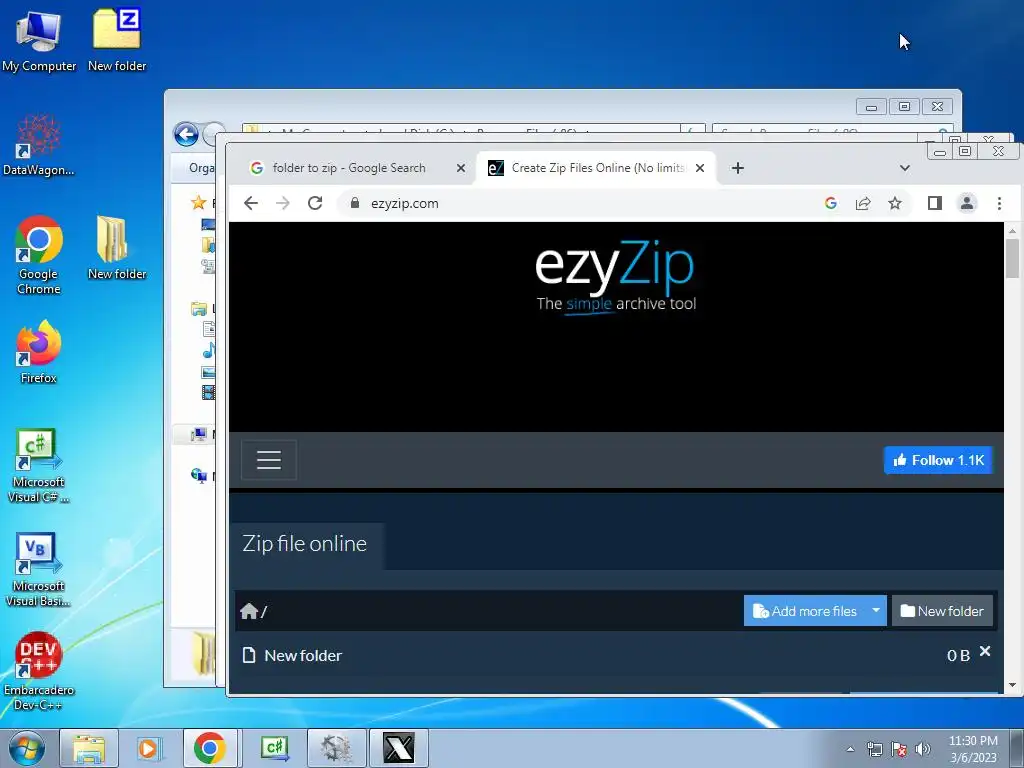This screenshot has width=1024, height=768.
Task: Remove New folder from zip list
Action: [985, 651]
